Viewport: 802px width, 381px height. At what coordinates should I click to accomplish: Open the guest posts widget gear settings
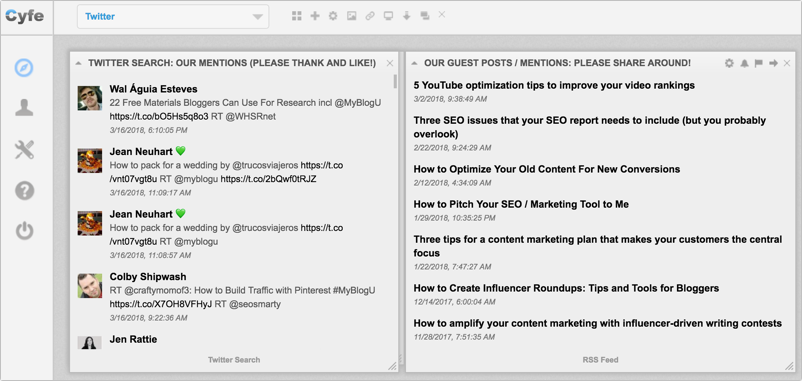(x=729, y=63)
